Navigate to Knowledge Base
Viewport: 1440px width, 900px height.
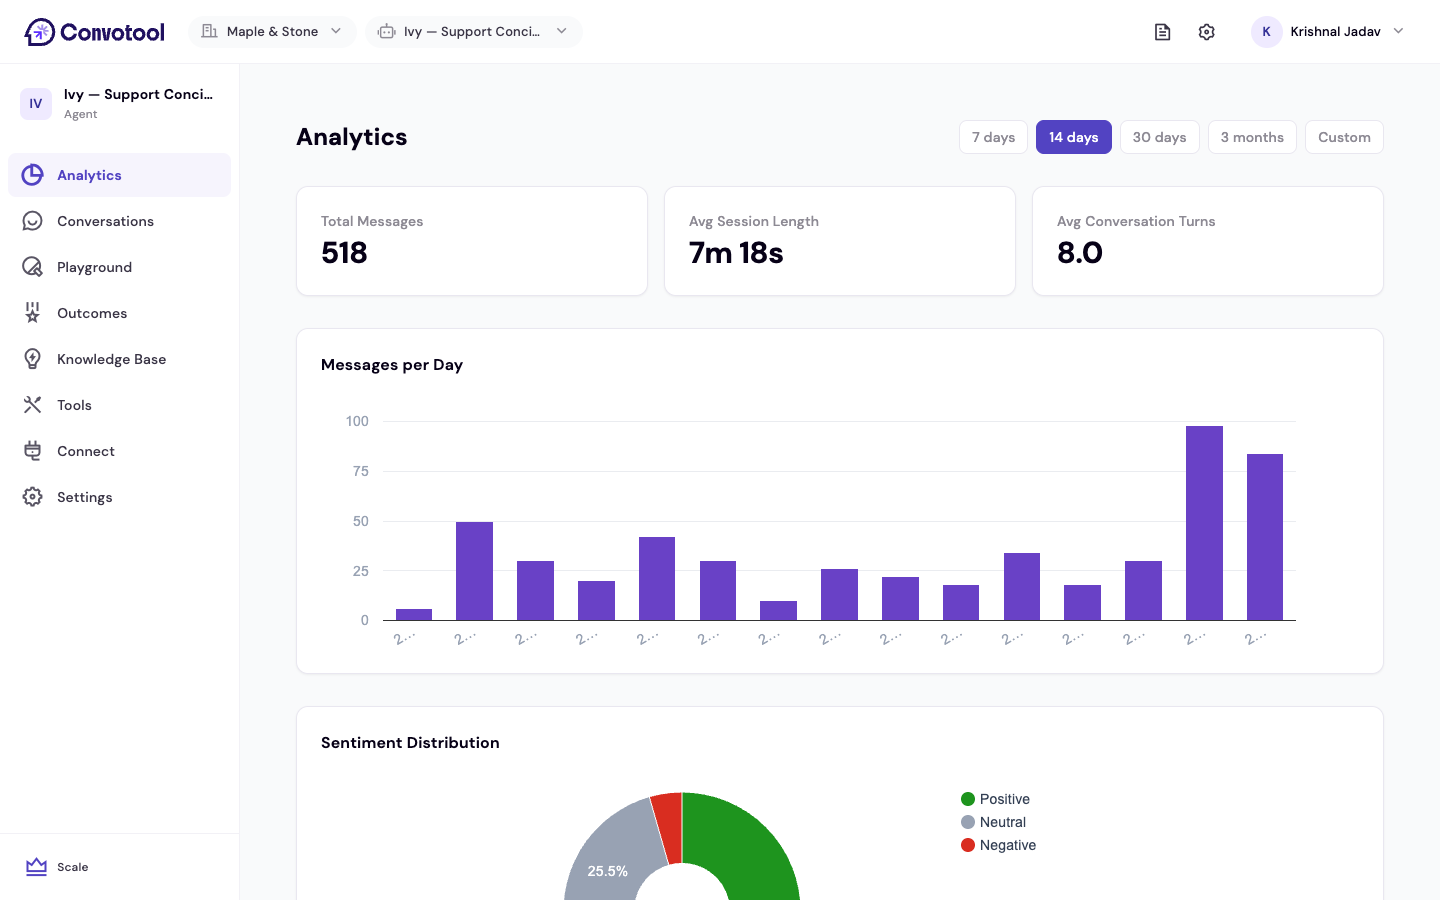(119, 359)
